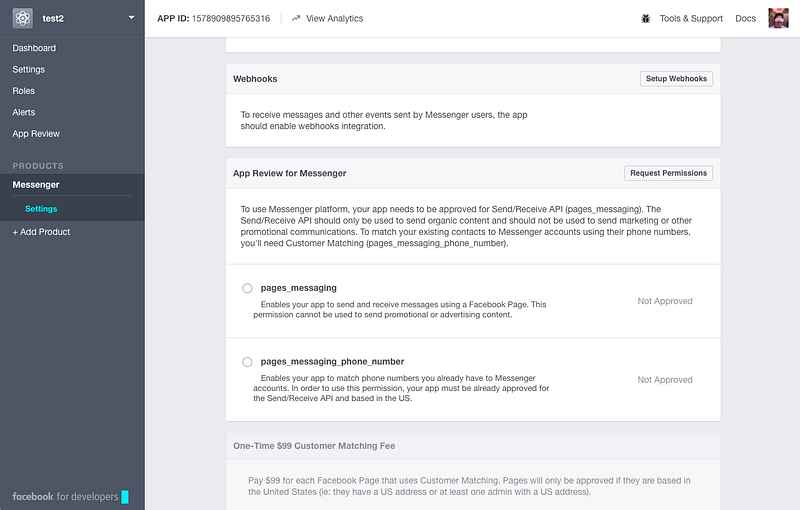Open Messenger's Settings sub-item

point(41,209)
